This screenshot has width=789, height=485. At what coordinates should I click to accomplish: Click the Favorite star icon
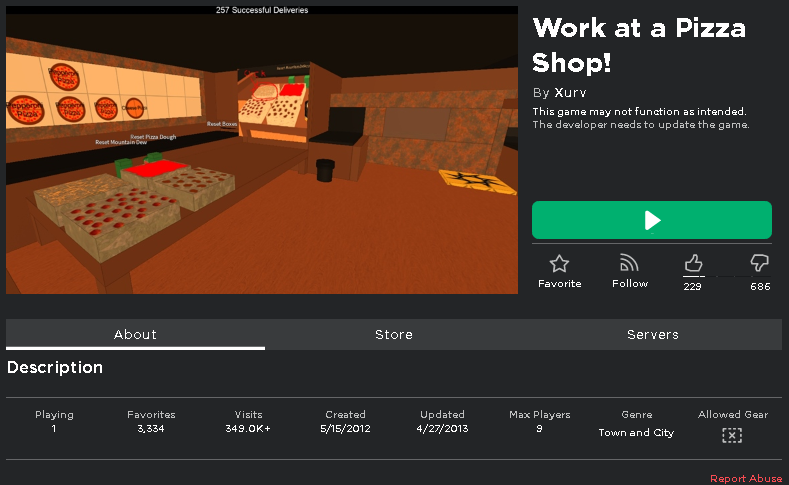tap(559, 264)
